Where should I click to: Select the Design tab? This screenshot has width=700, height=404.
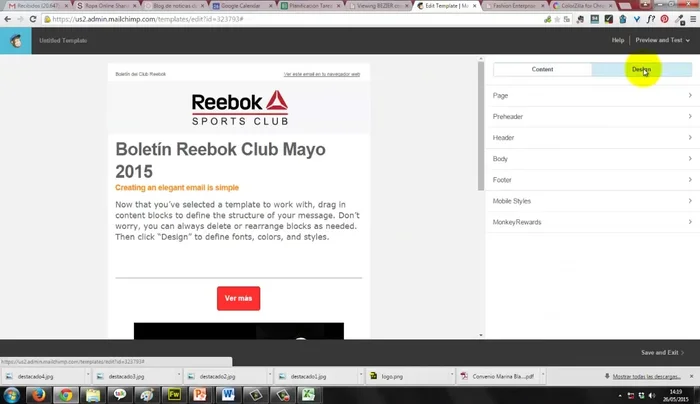[x=642, y=69]
